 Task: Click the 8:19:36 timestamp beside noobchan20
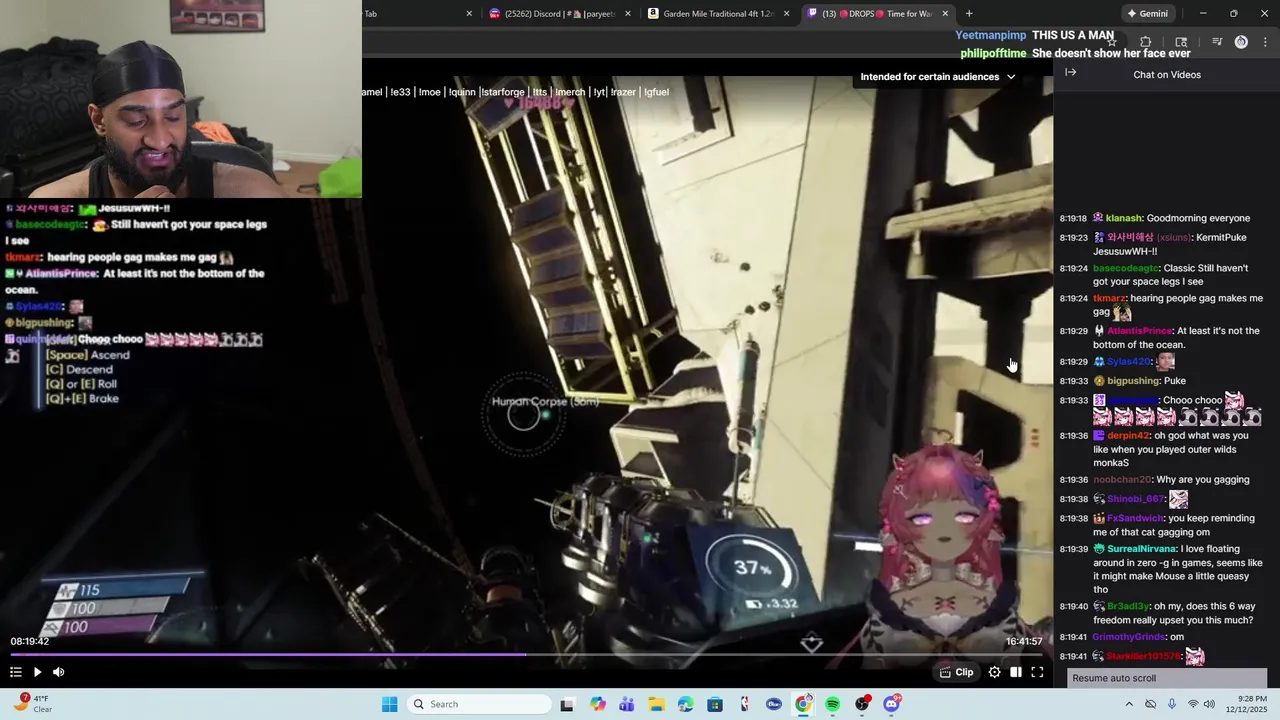pyautogui.click(x=1073, y=480)
